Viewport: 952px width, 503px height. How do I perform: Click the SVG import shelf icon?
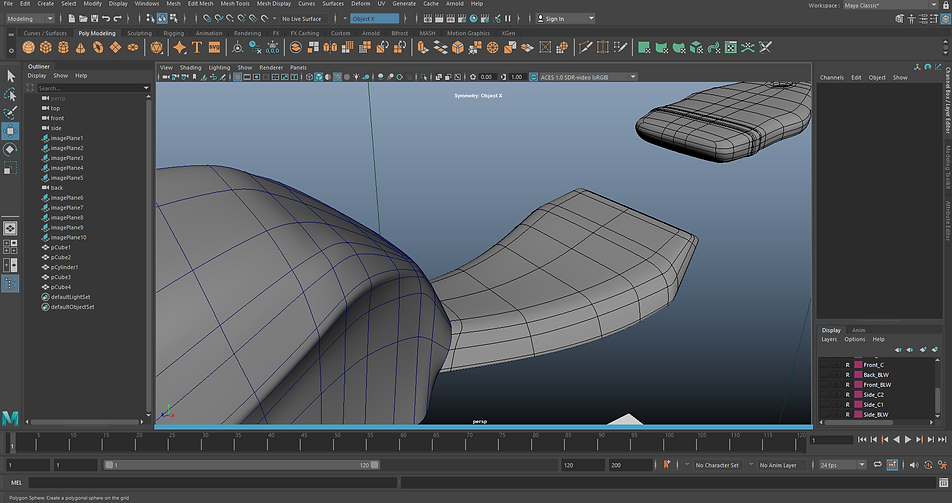tap(214, 47)
